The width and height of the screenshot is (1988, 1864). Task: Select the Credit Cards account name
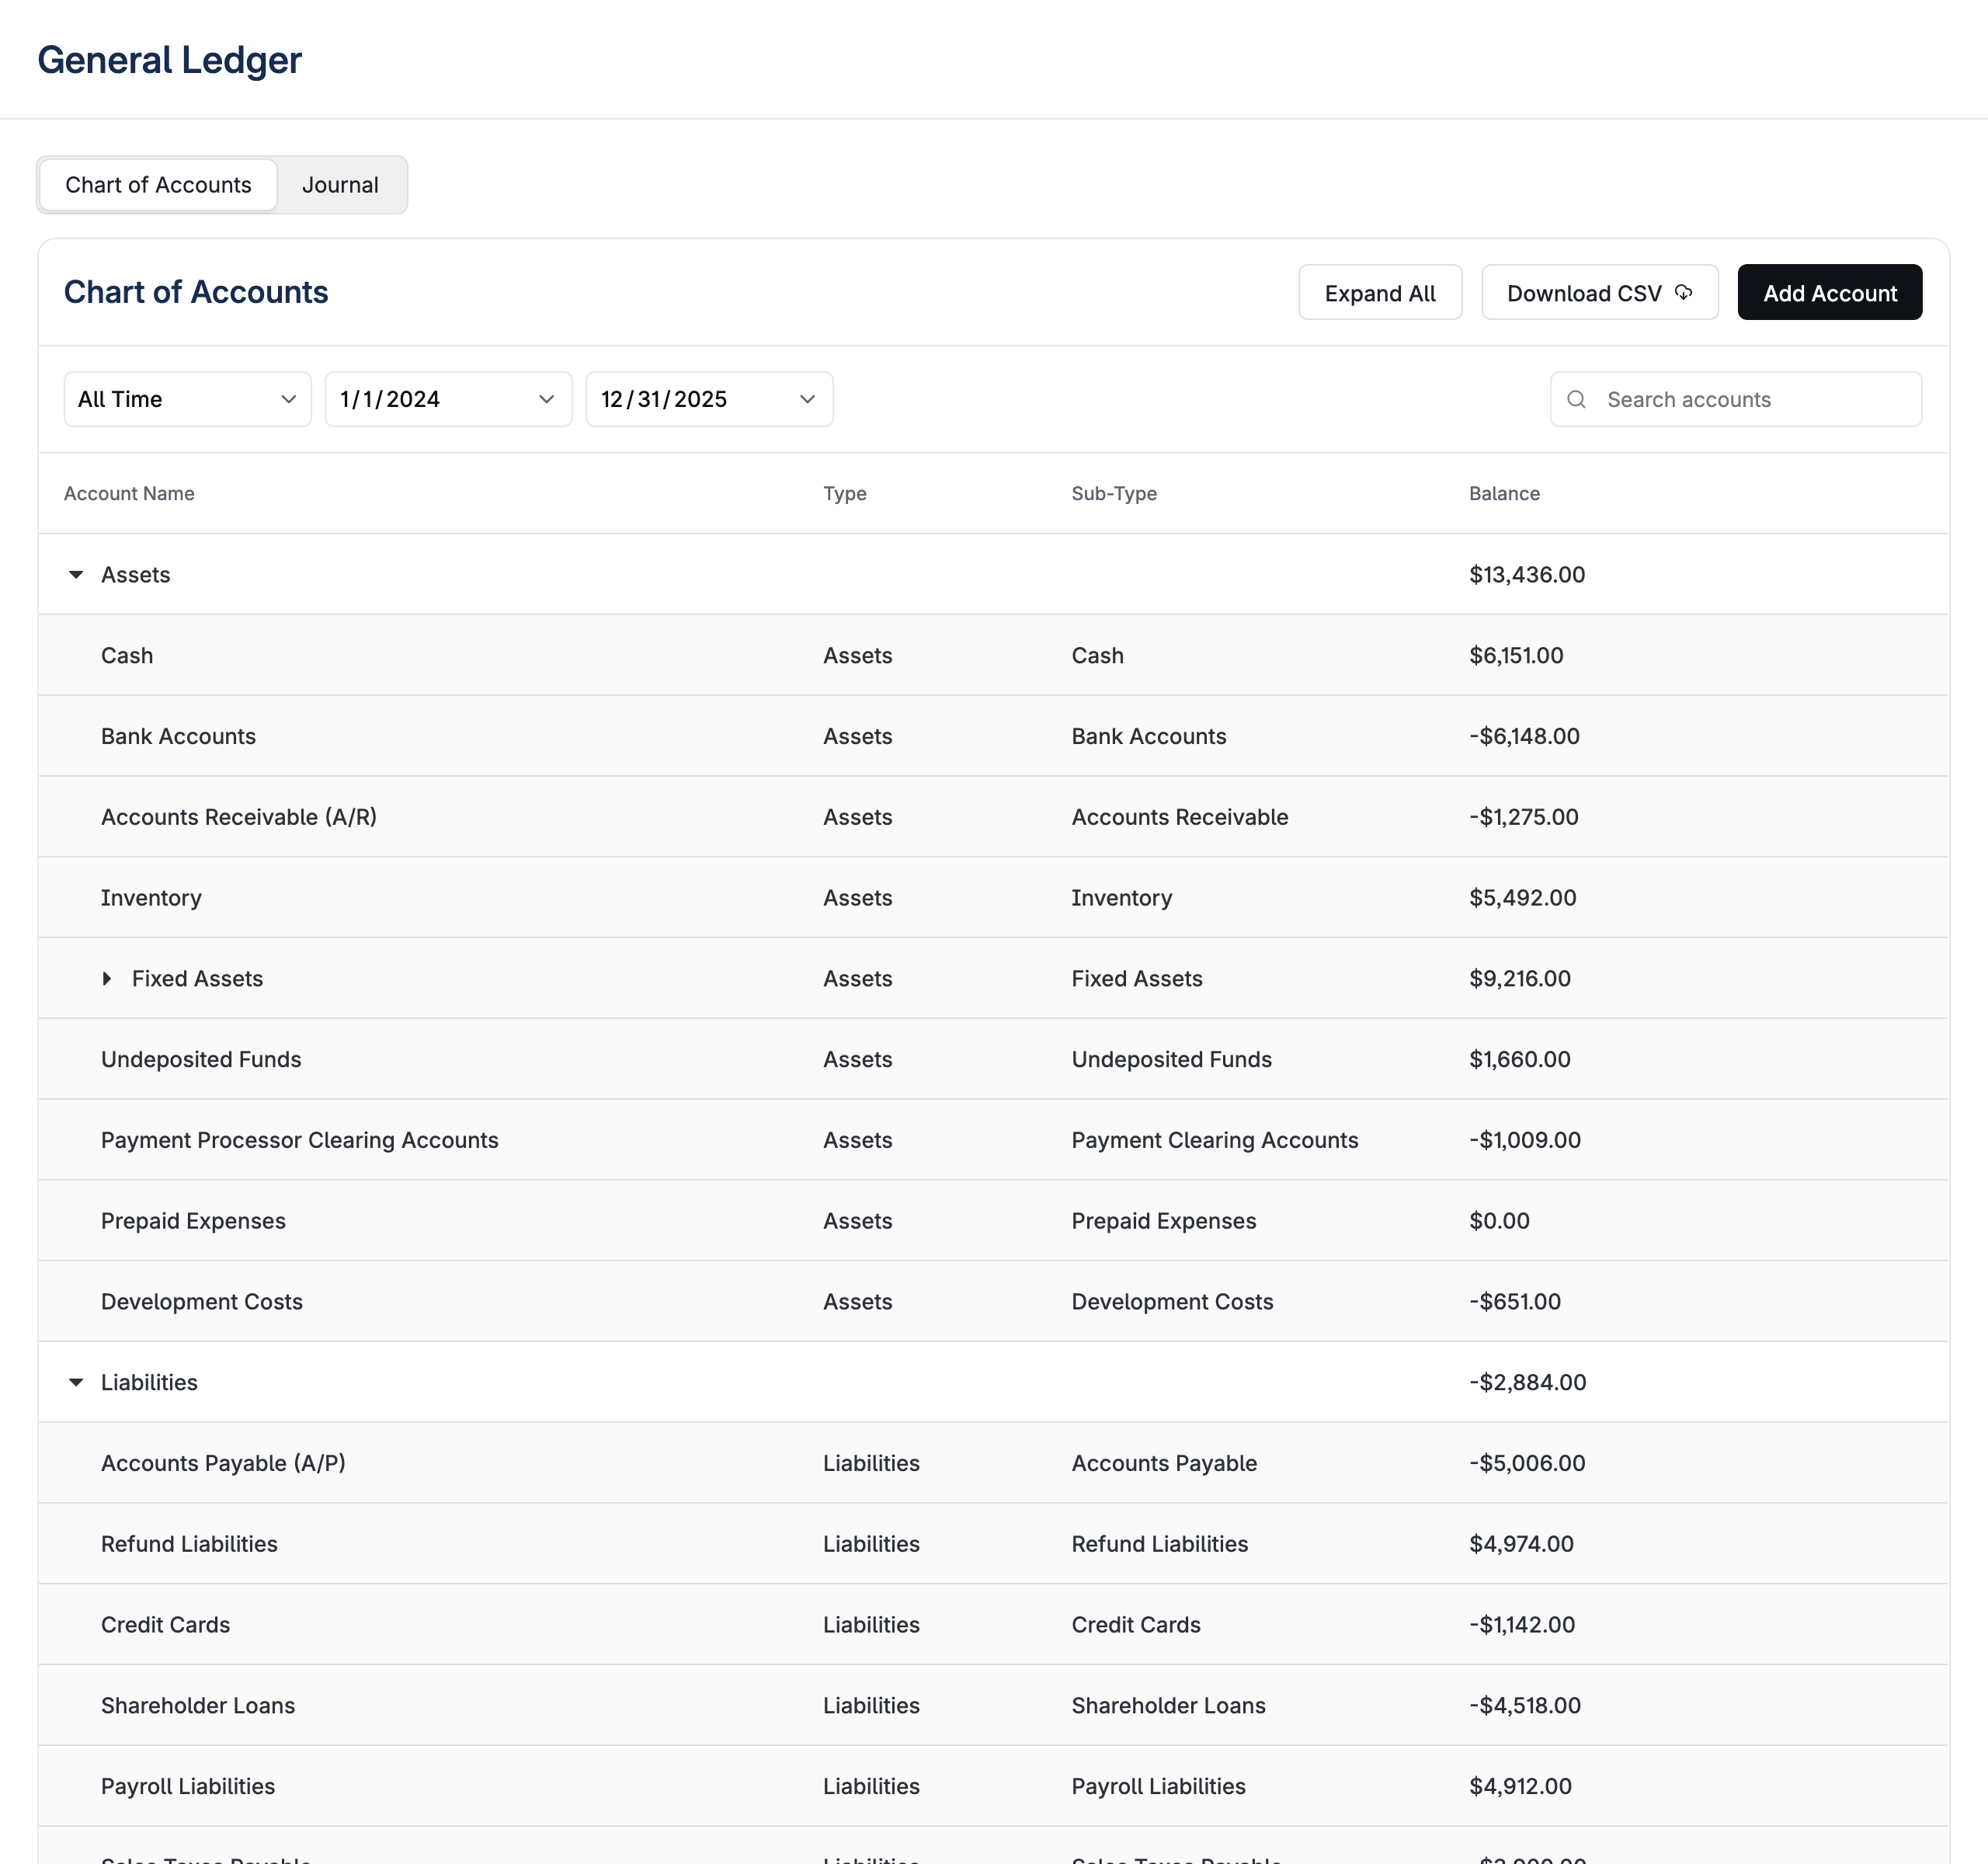pos(165,1625)
